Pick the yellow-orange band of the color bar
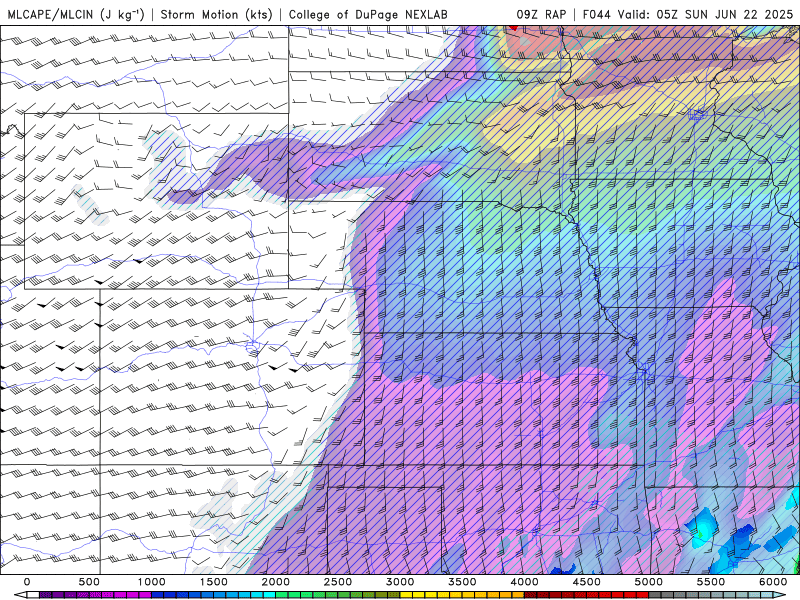 coord(463,595)
